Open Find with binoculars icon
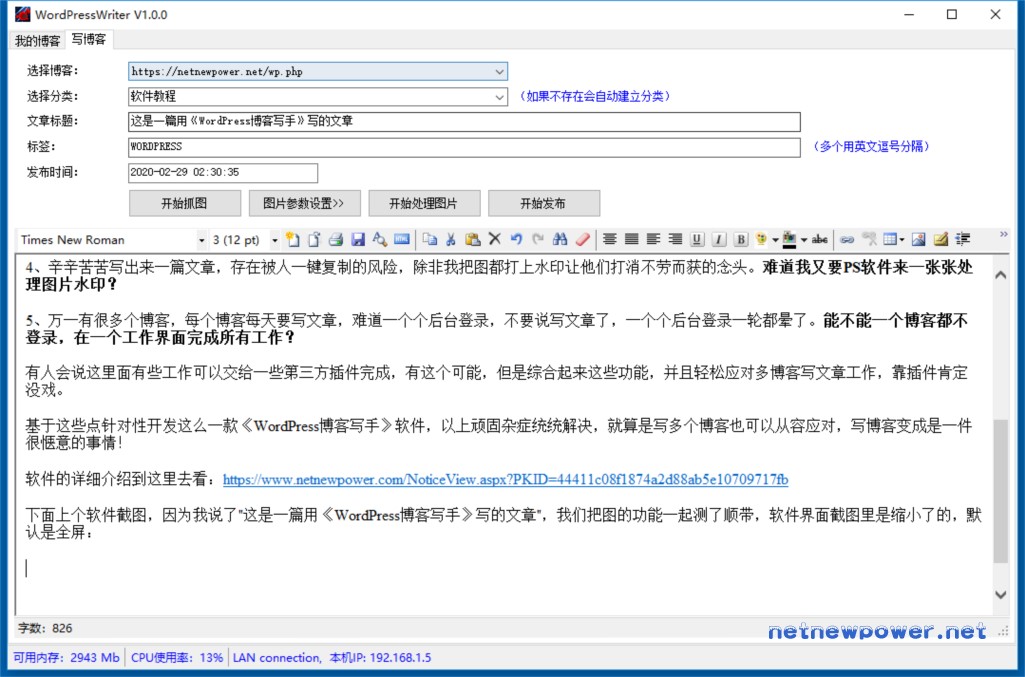The height and width of the screenshot is (677, 1025). tap(560, 239)
